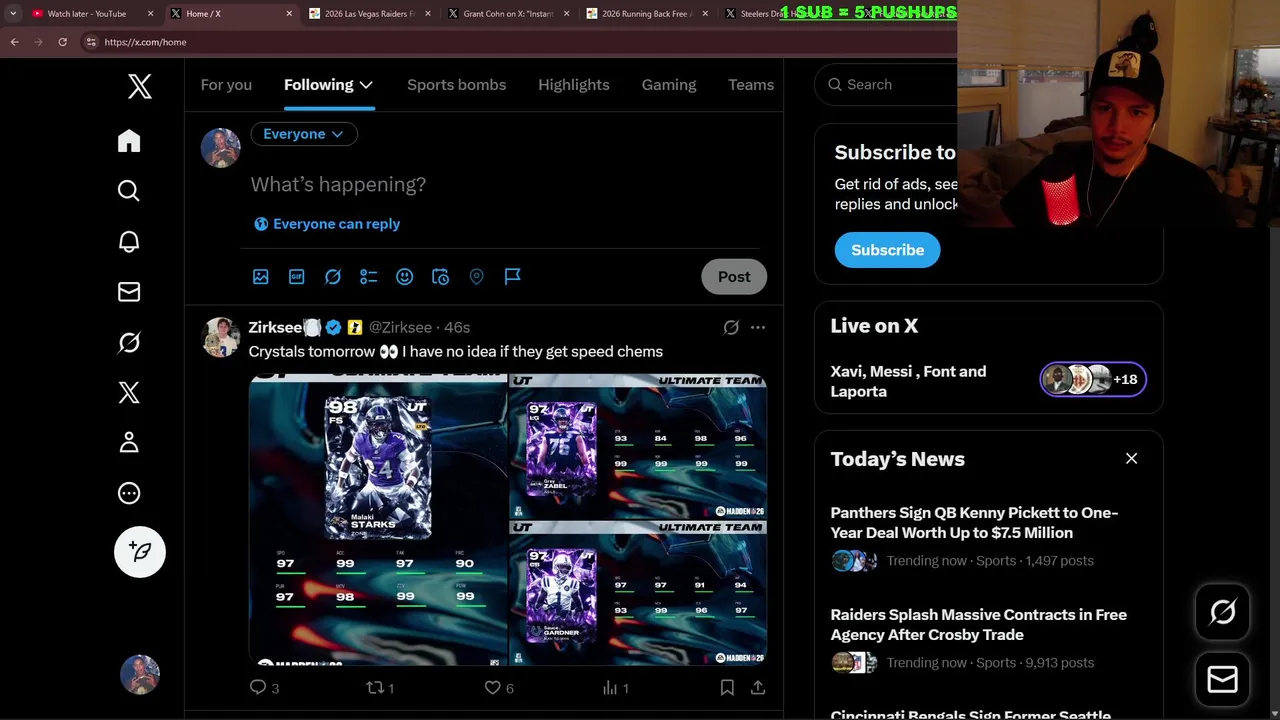Viewport: 1280px width, 720px height.
Task: Add media image icon to post
Action: [x=261, y=277]
